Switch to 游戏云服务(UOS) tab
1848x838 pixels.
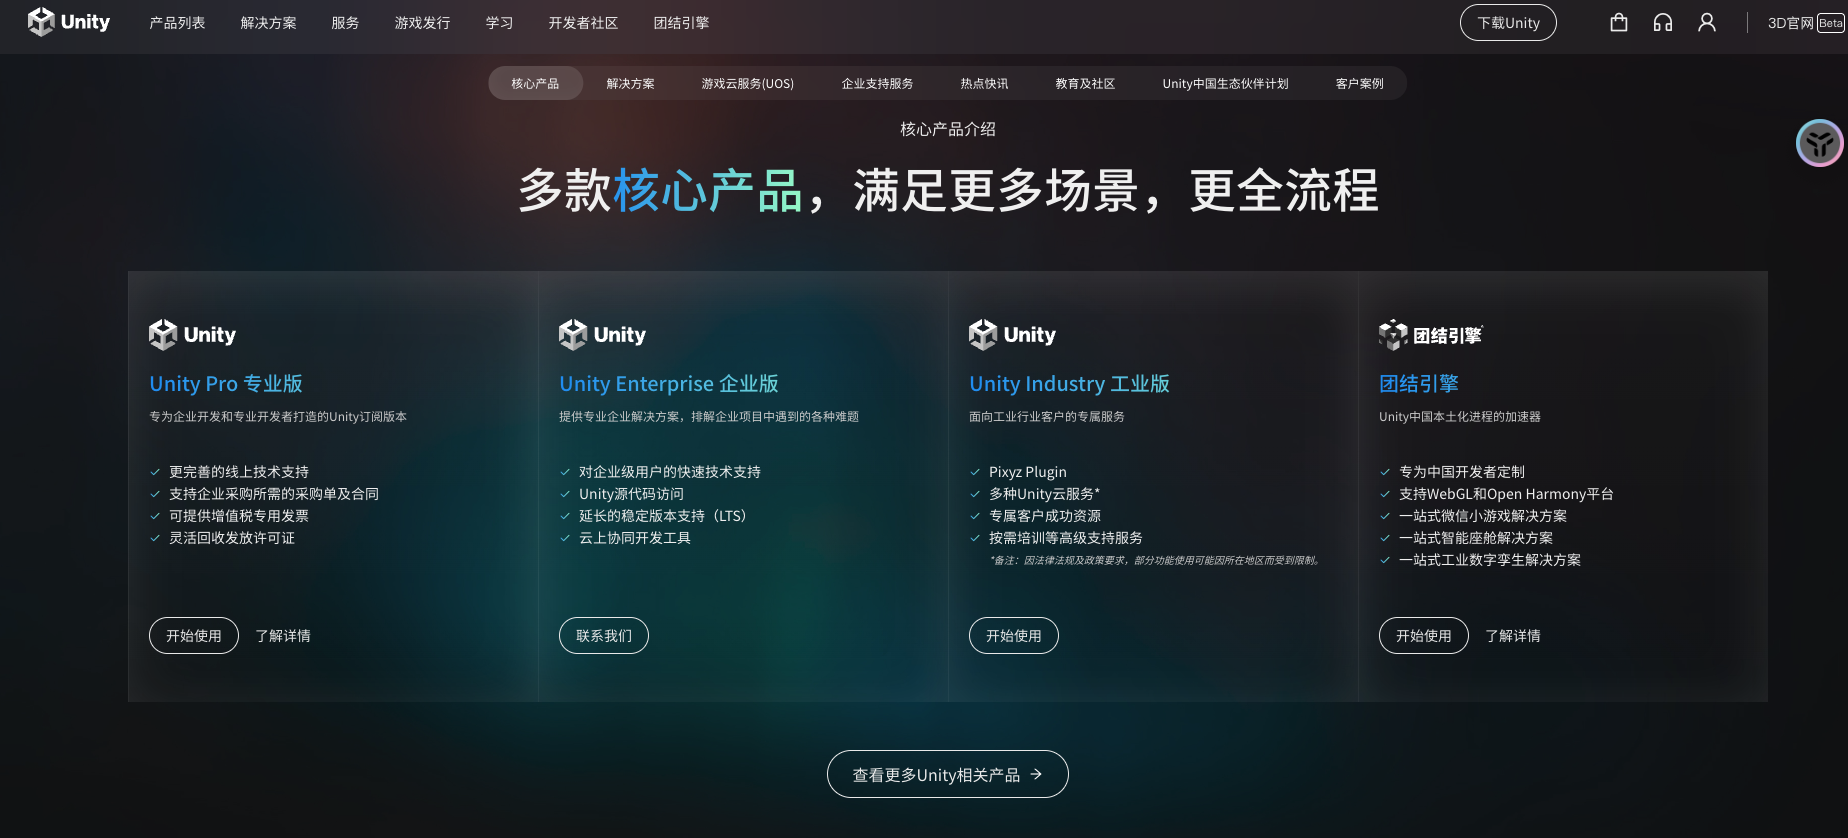[747, 83]
